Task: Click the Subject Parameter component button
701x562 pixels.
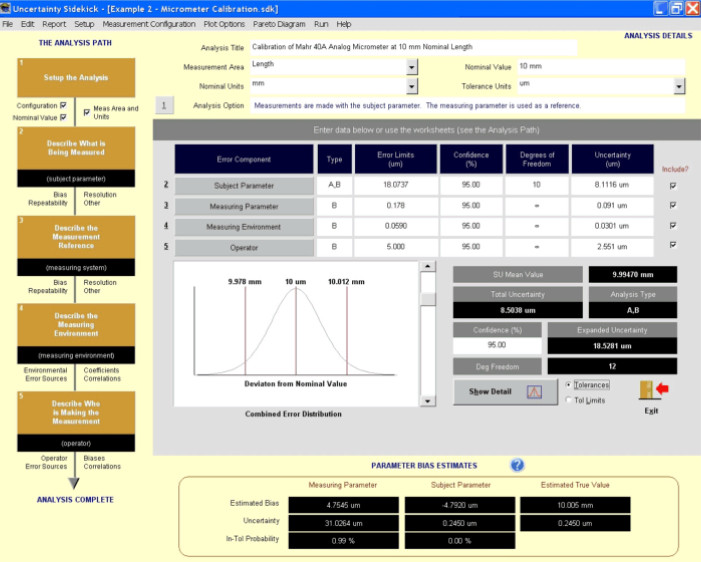Action: point(244,186)
